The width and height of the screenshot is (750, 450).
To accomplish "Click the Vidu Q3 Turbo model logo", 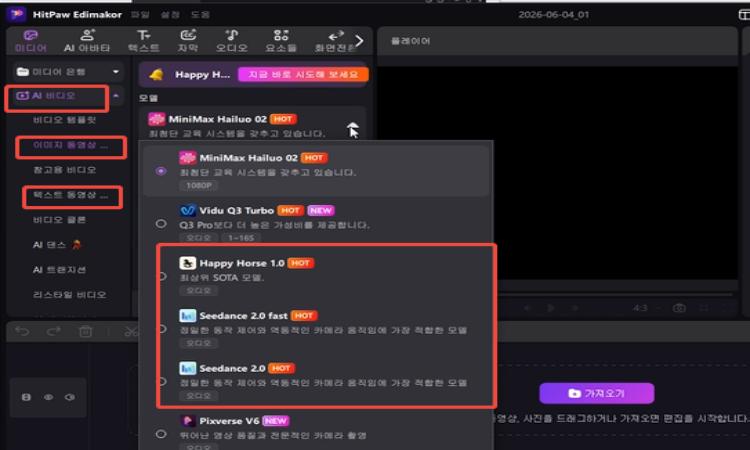I will pyautogui.click(x=188, y=210).
